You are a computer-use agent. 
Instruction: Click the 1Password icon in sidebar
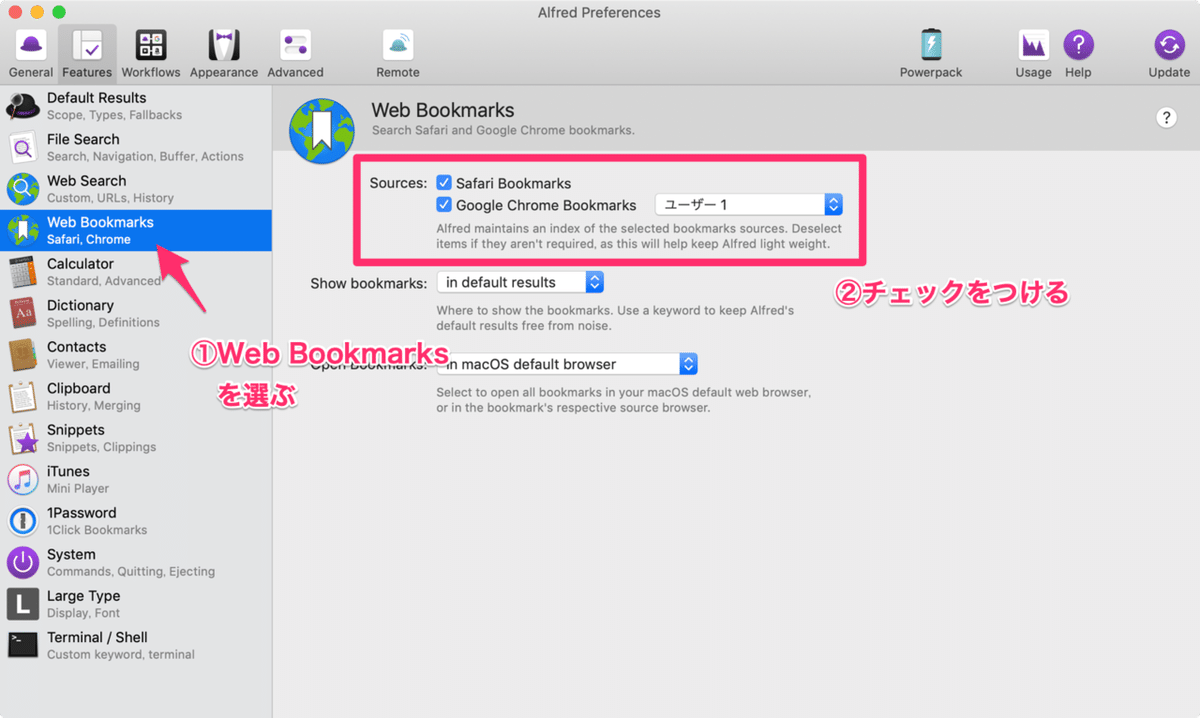[x=23, y=521]
